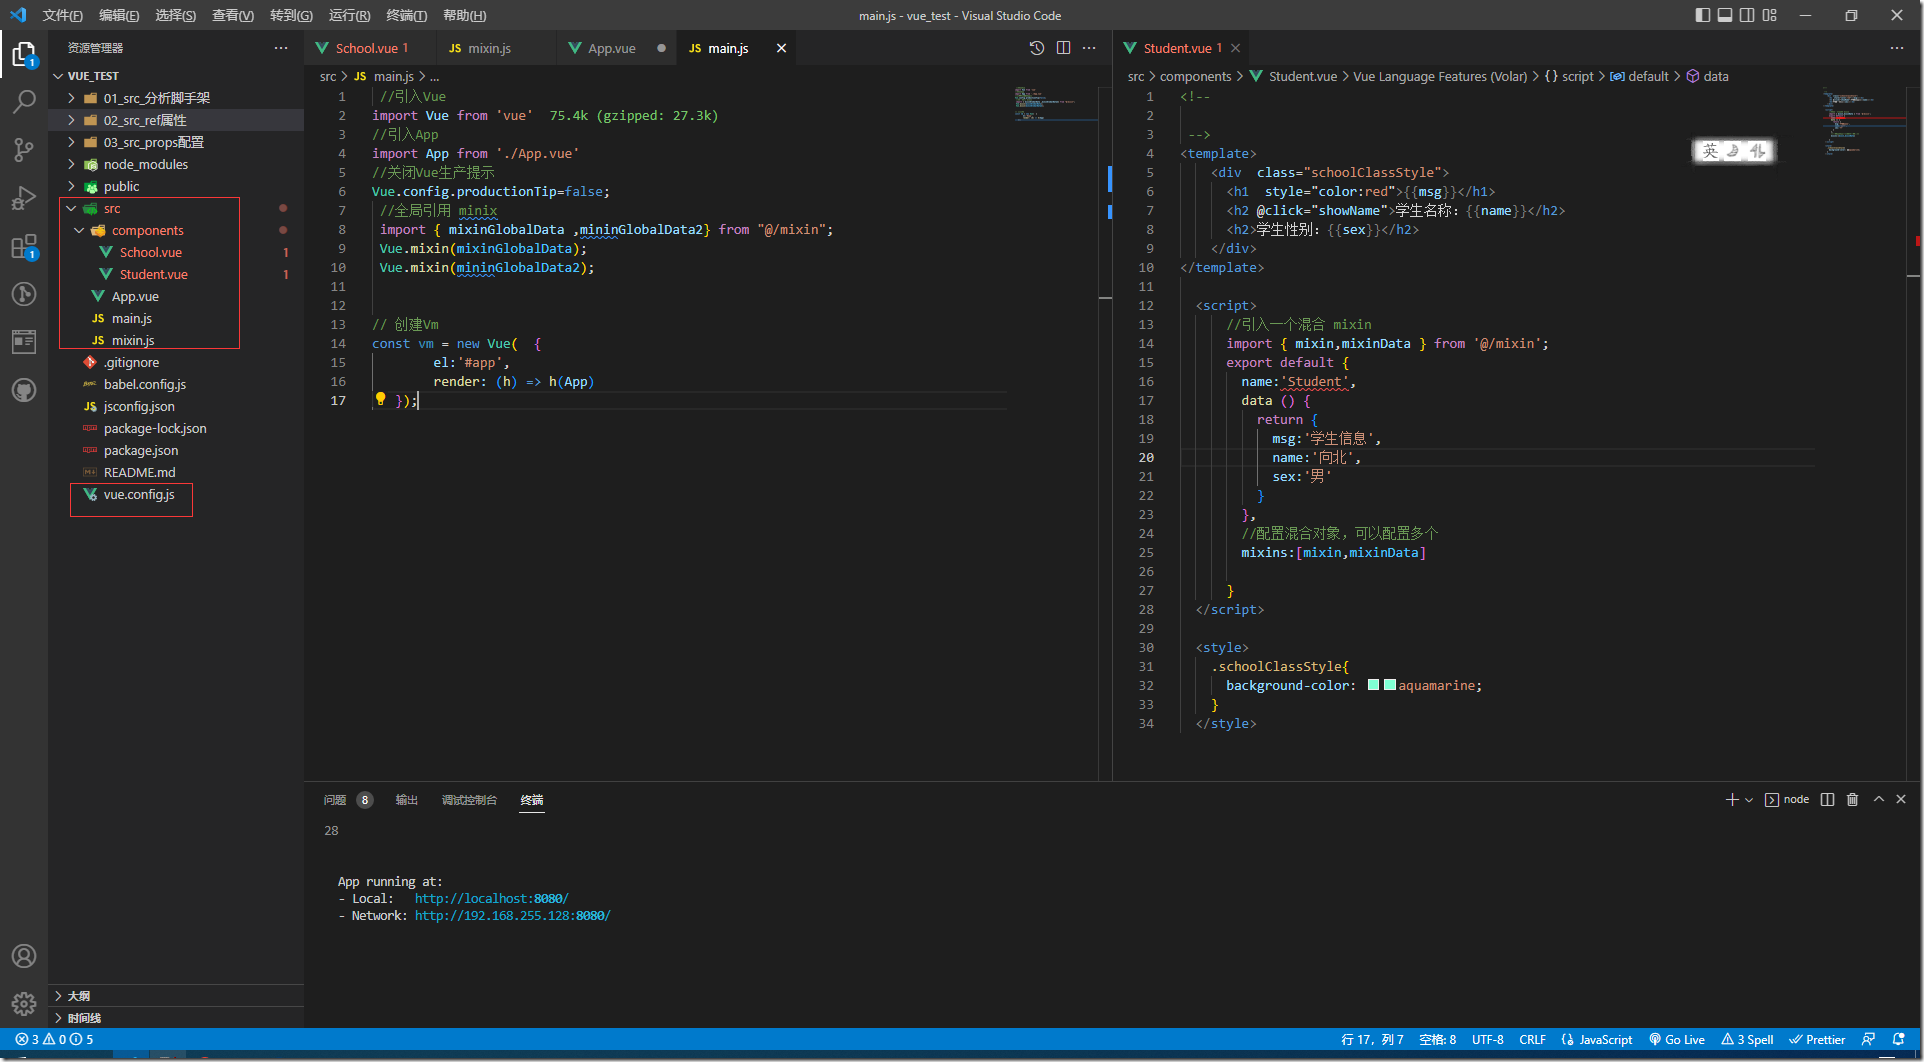Viewport: 1924px width, 1062px height.
Task: Close the terminal panel
Action: click(1901, 799)
